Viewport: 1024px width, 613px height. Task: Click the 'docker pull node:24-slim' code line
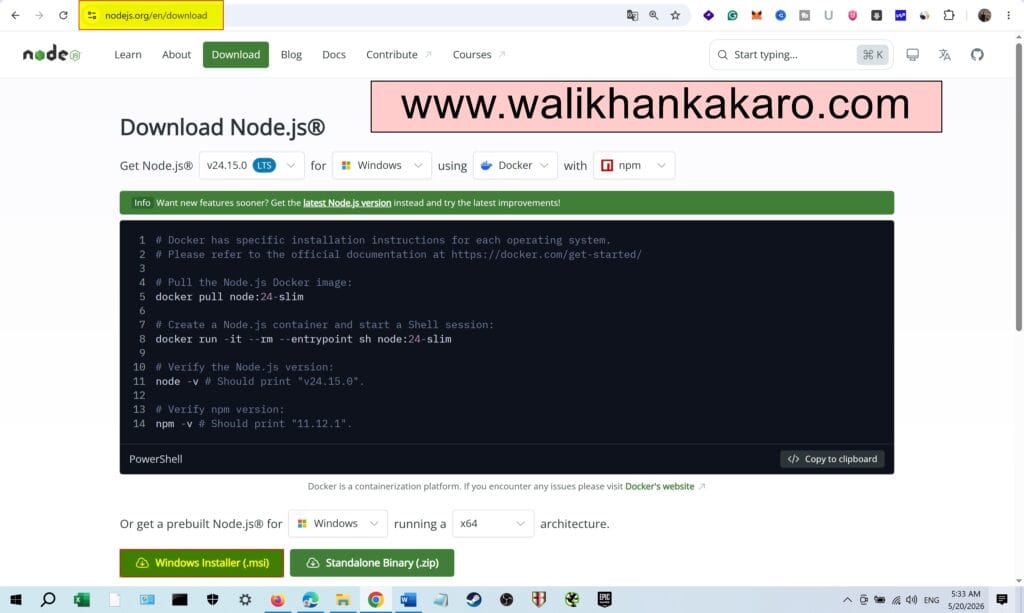(x=229, y=297)
